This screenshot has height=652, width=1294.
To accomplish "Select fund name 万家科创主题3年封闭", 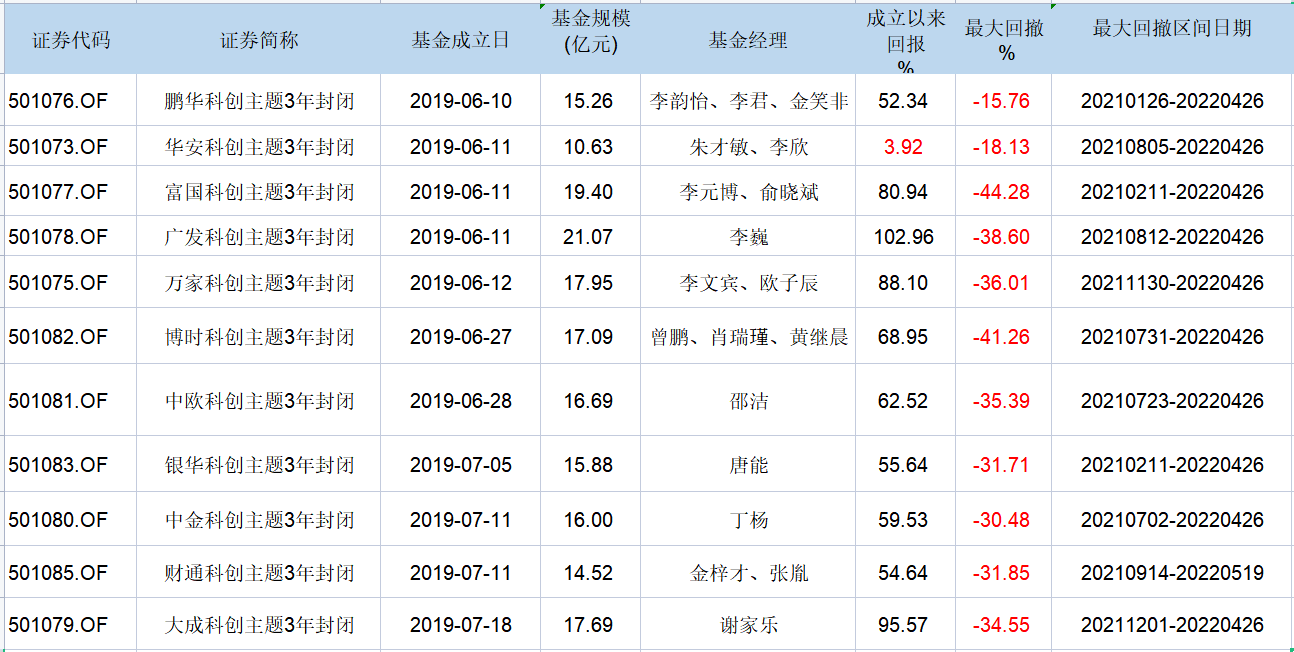I will click(x=259, y=283).
